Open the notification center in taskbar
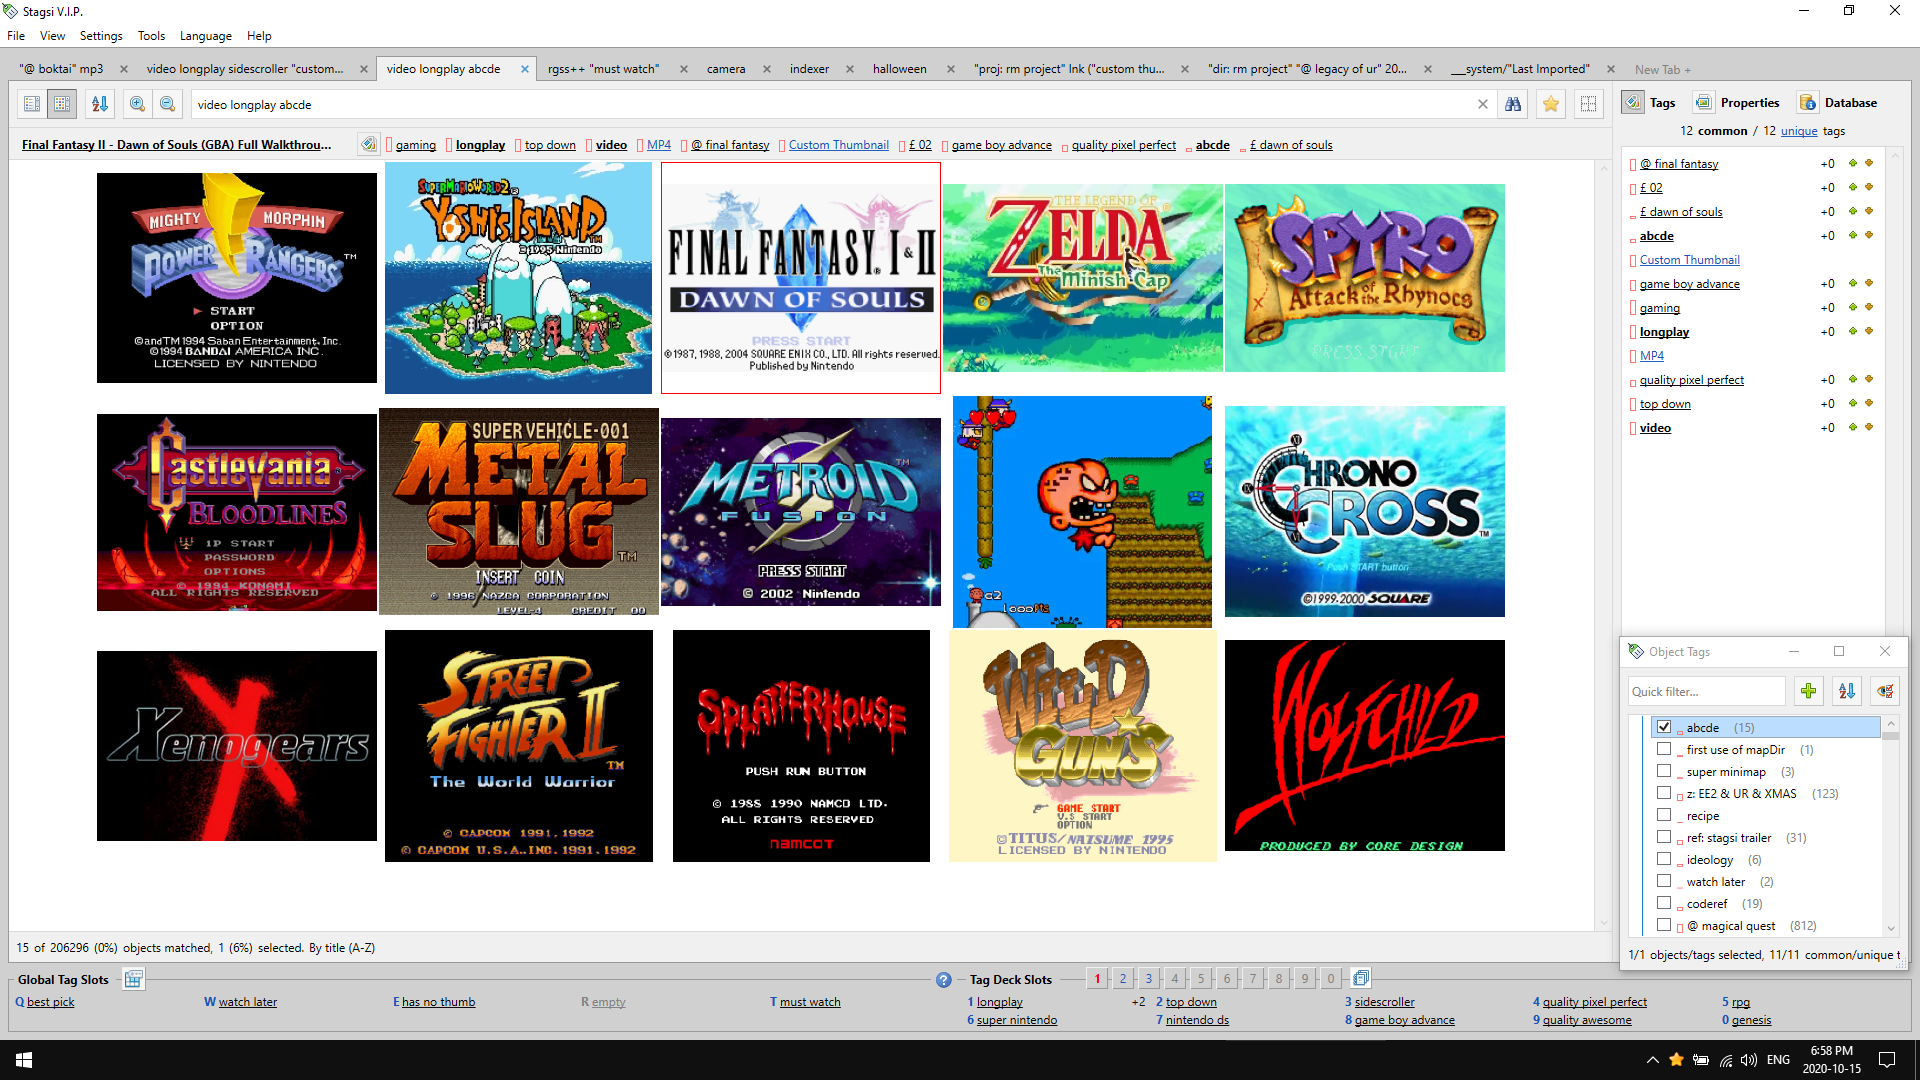 pyautogui.click(x=1887, y=1060)
